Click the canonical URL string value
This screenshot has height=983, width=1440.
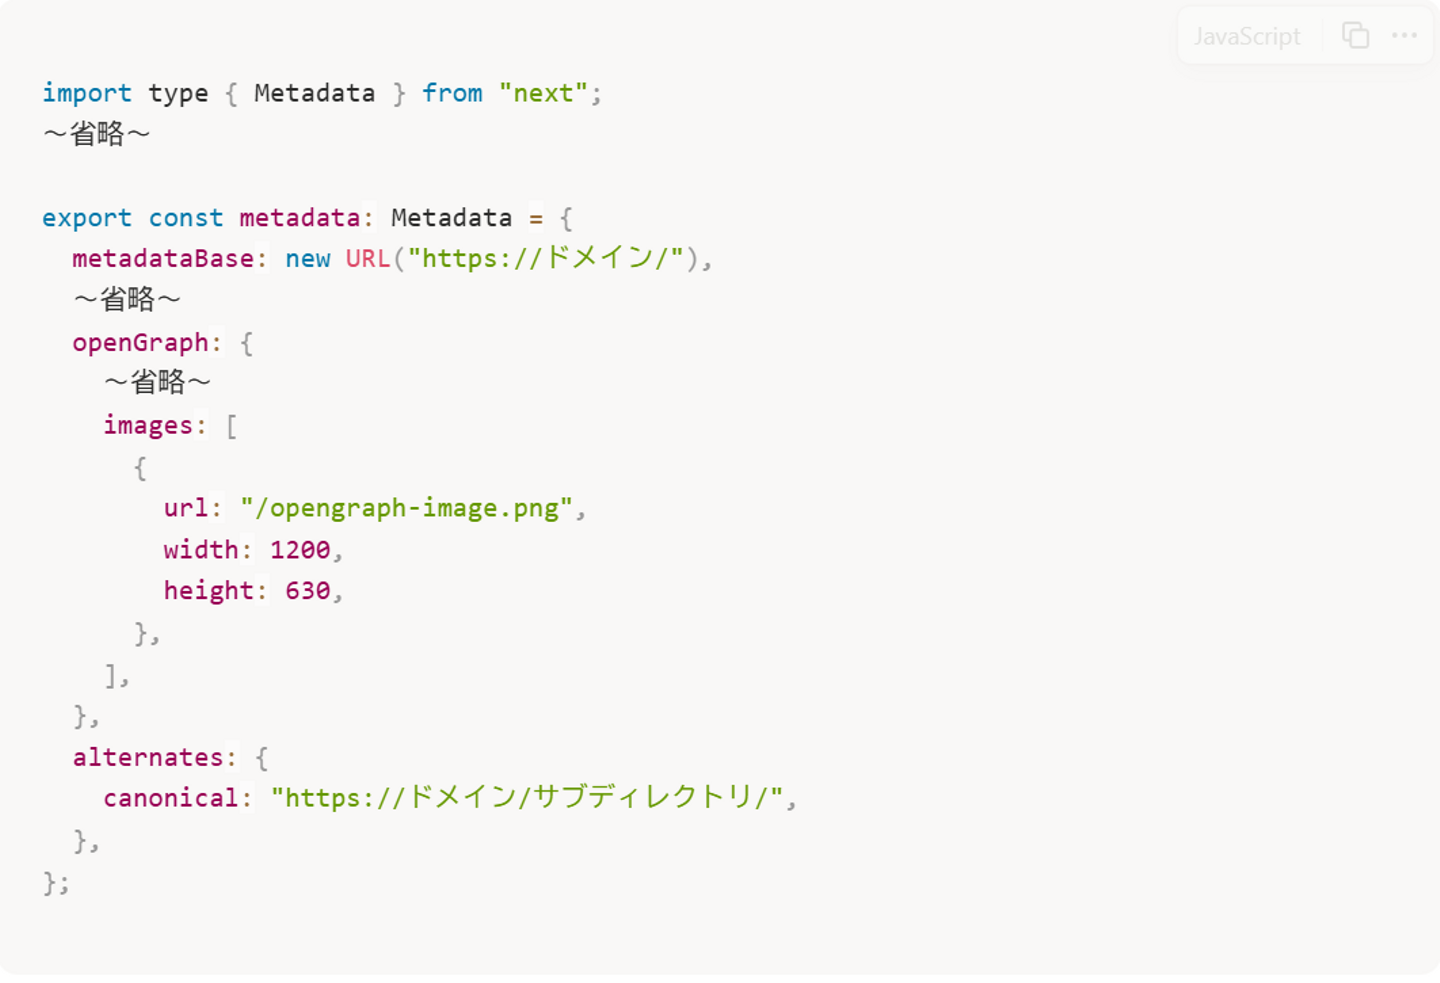point(526,798)
